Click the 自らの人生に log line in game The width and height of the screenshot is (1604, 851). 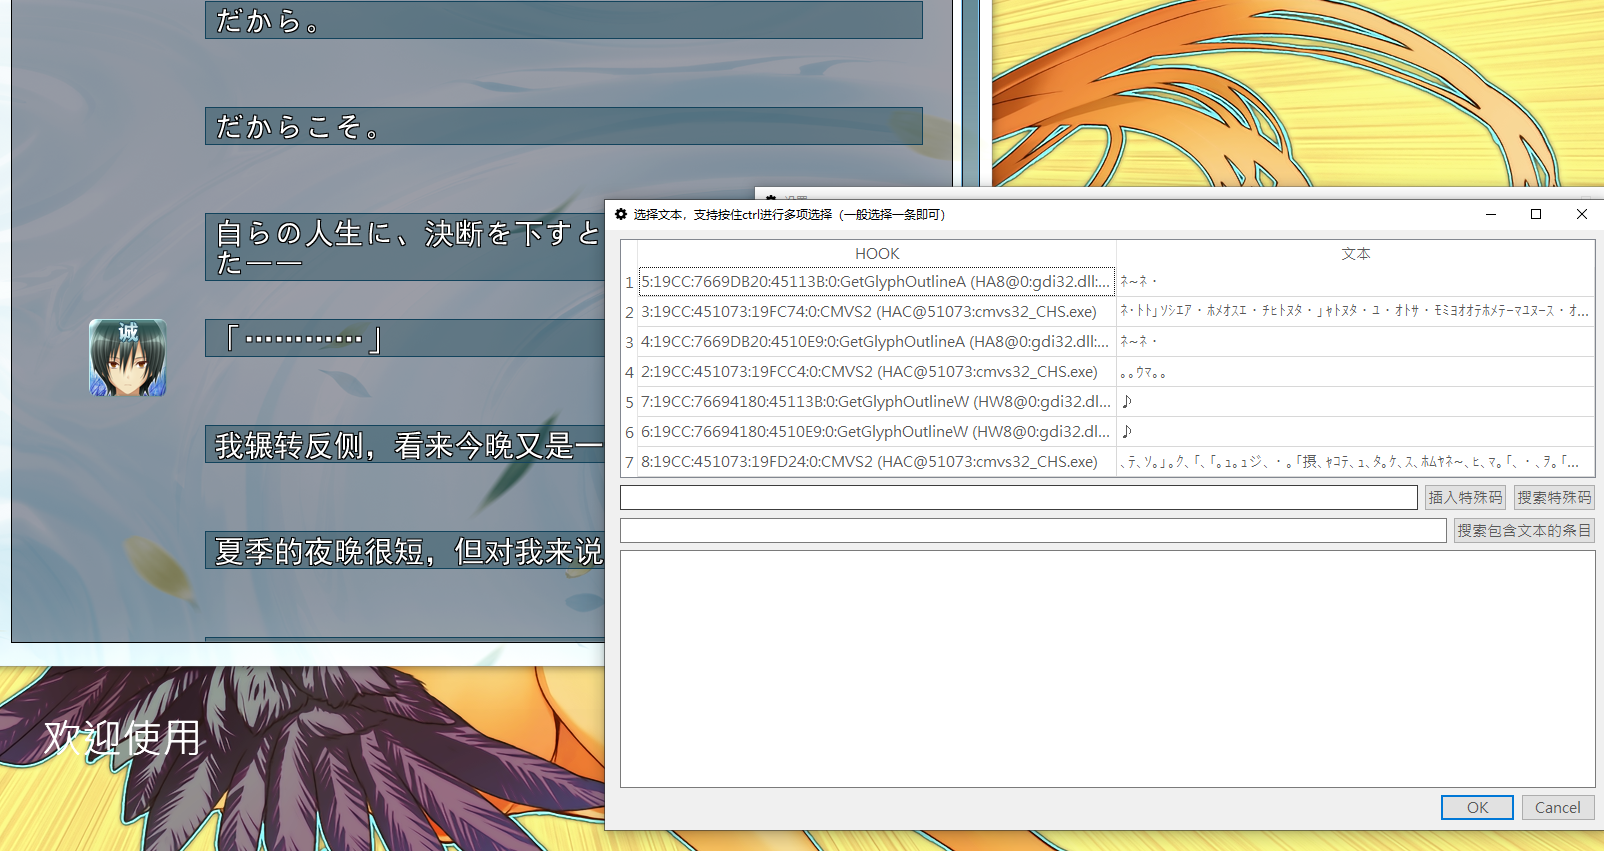405,247
